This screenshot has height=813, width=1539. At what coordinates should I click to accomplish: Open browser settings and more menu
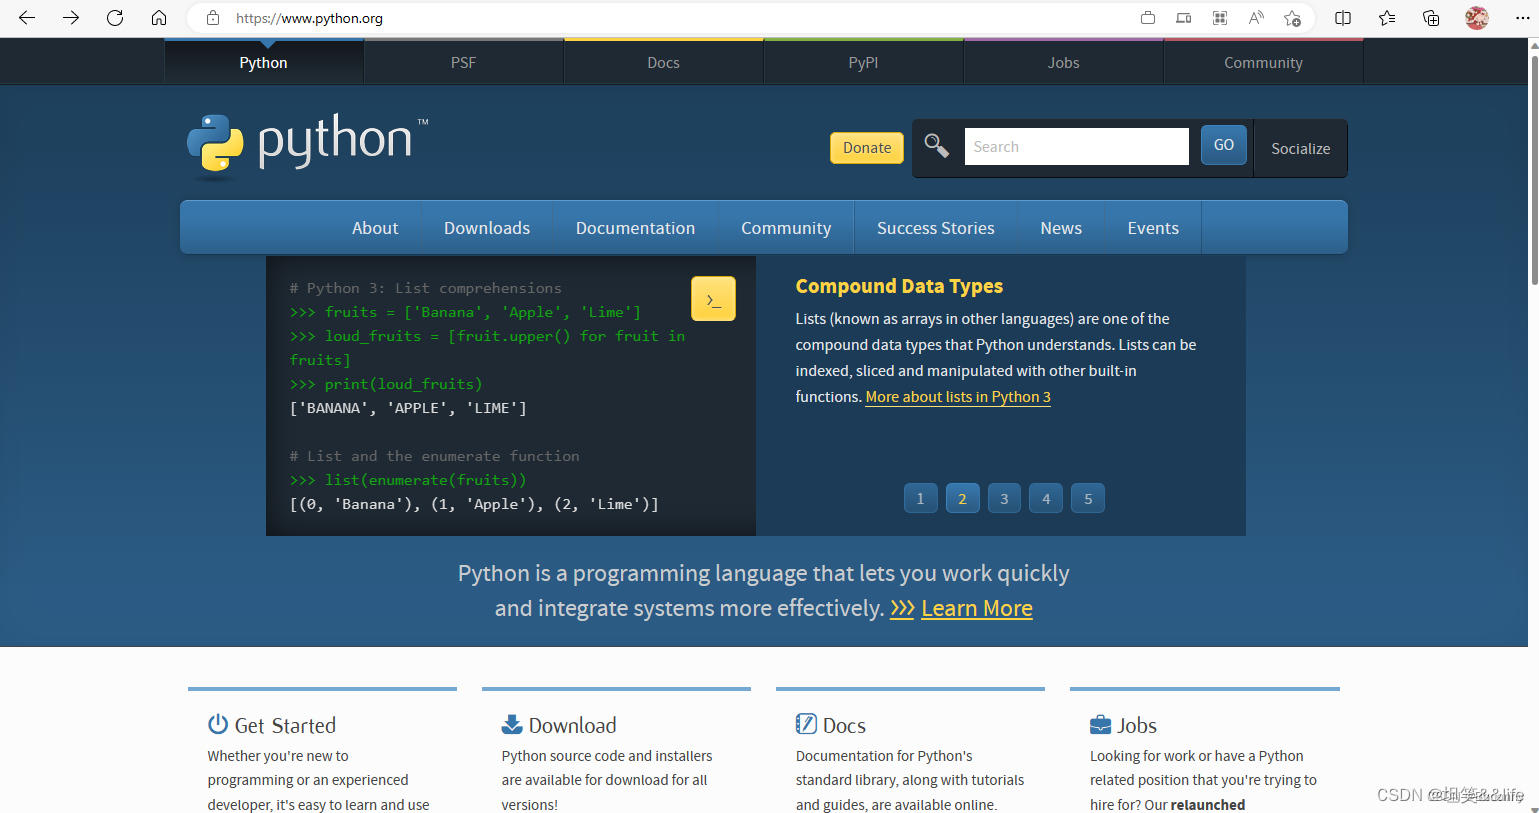pos(1521,18)
